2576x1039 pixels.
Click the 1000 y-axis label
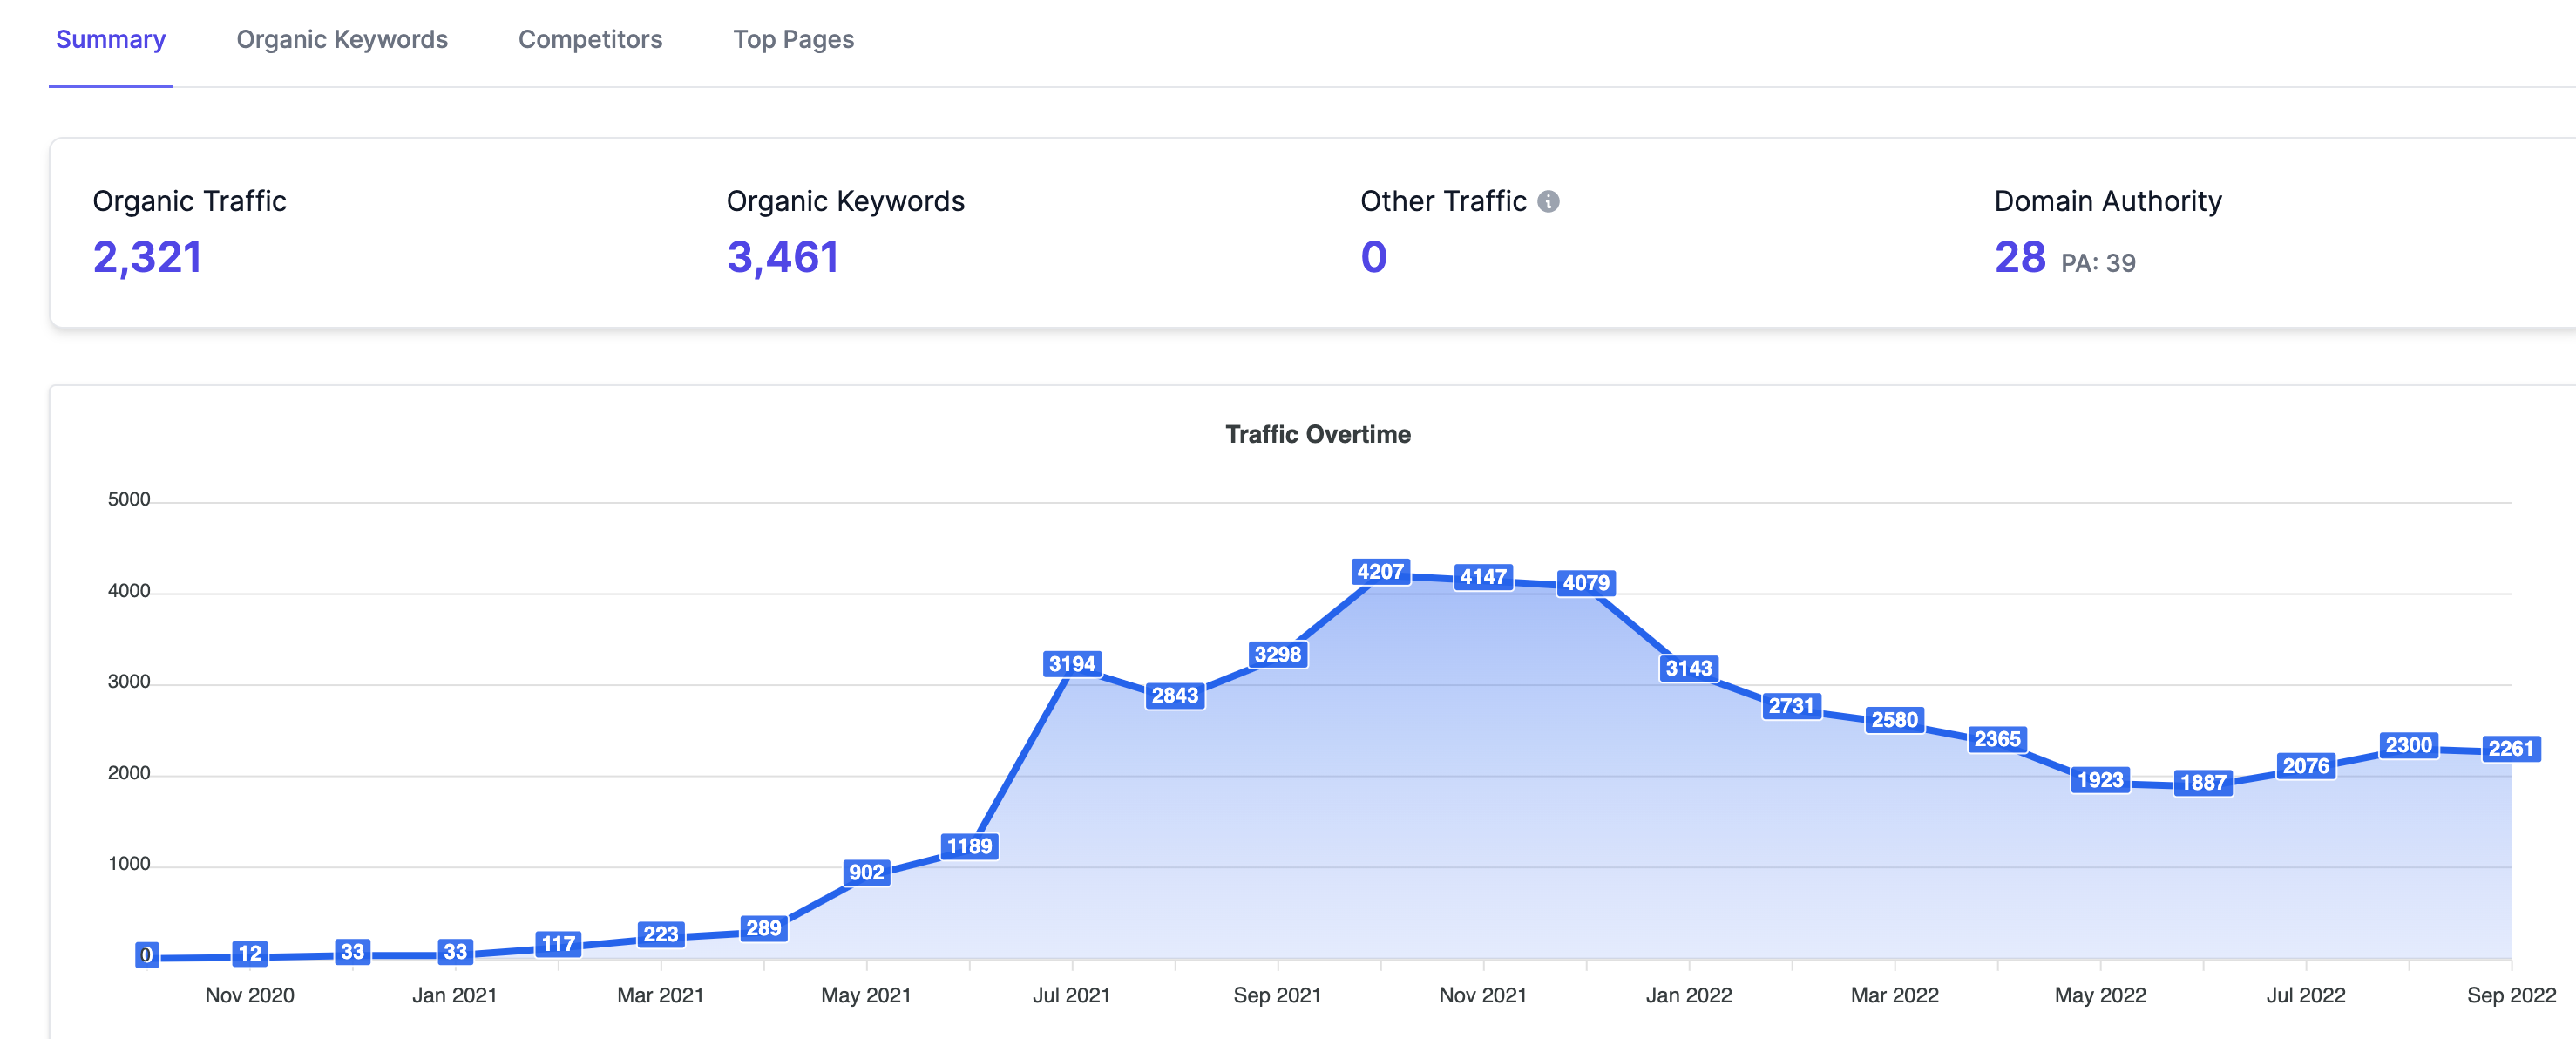click(x=129, y=864)
